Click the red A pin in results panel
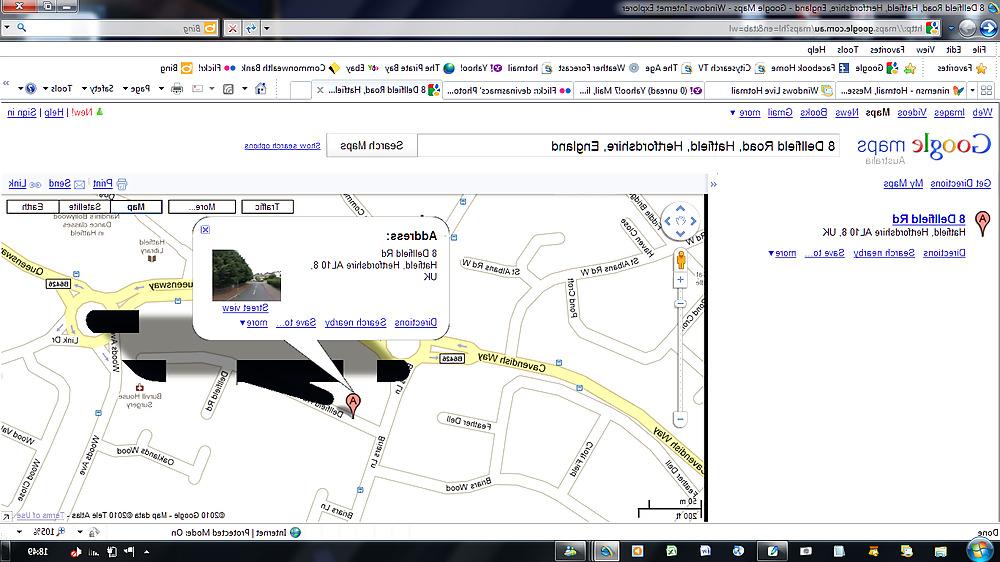1000x562 pixels. coord(983,223)
